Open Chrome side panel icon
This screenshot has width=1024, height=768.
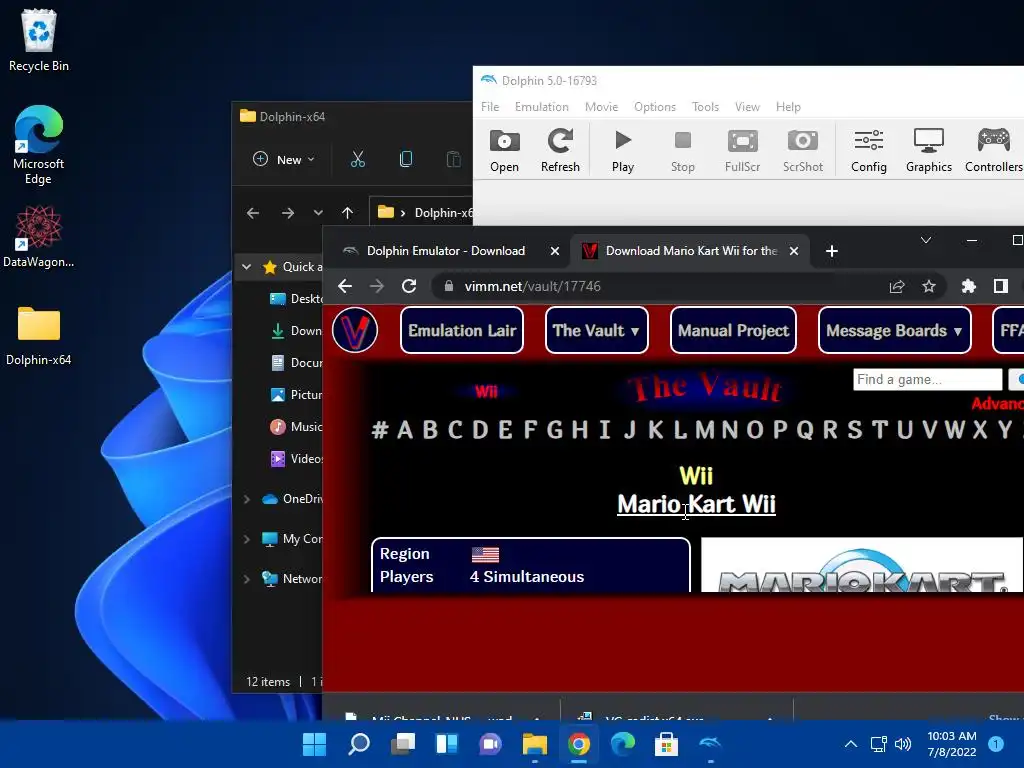click(x=1000, y=286)
